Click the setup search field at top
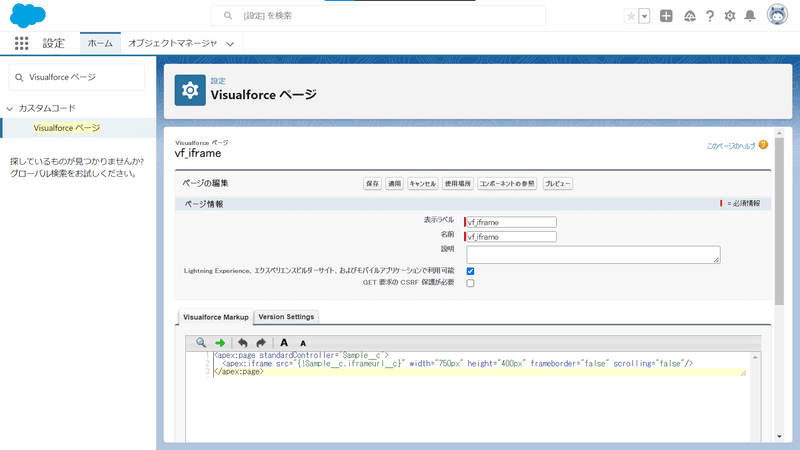 (x=378, y=16)
